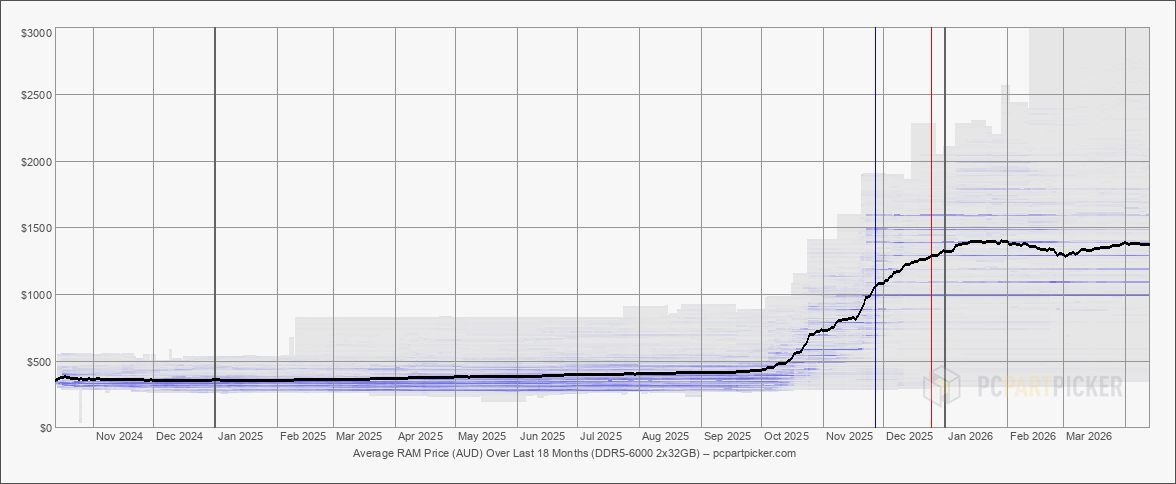1176x484 pixels.
Task: Click the $1000 y-axis label
Action: (x=36, y=294)
